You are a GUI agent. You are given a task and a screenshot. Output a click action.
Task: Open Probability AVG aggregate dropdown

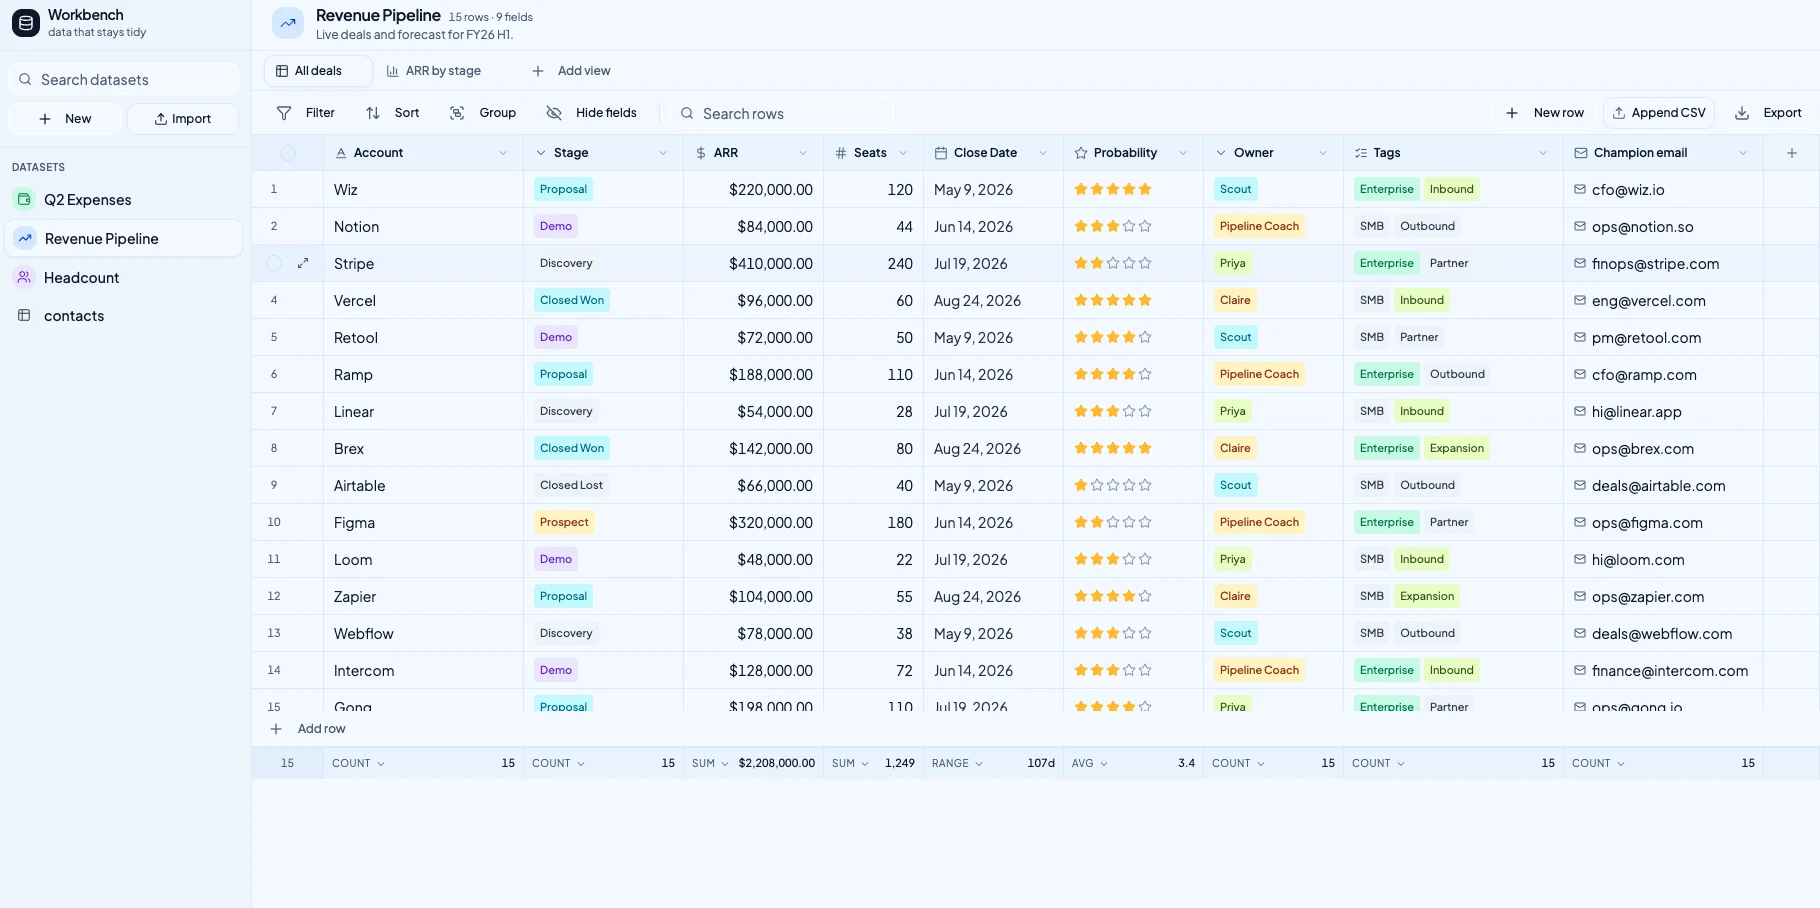click(x=1090, y=763)
